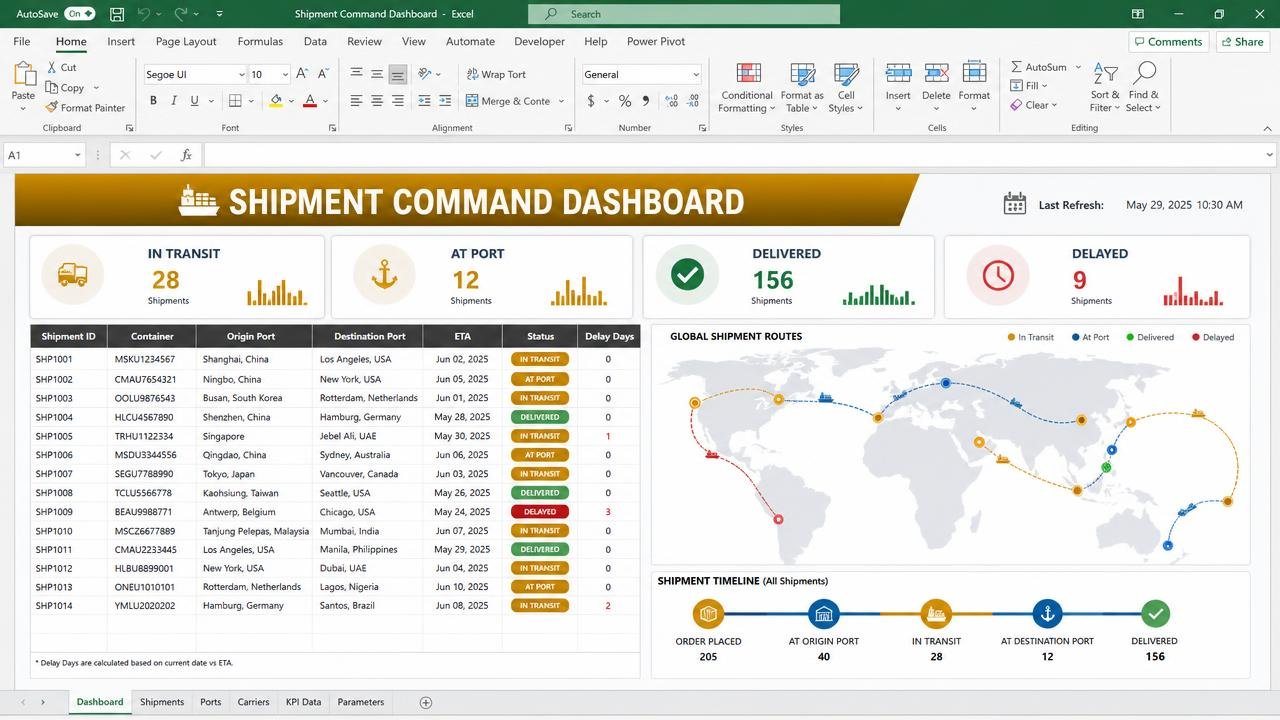Open the font size dropdown
The height and width of the screenshot is (720, 1280).
286,75
